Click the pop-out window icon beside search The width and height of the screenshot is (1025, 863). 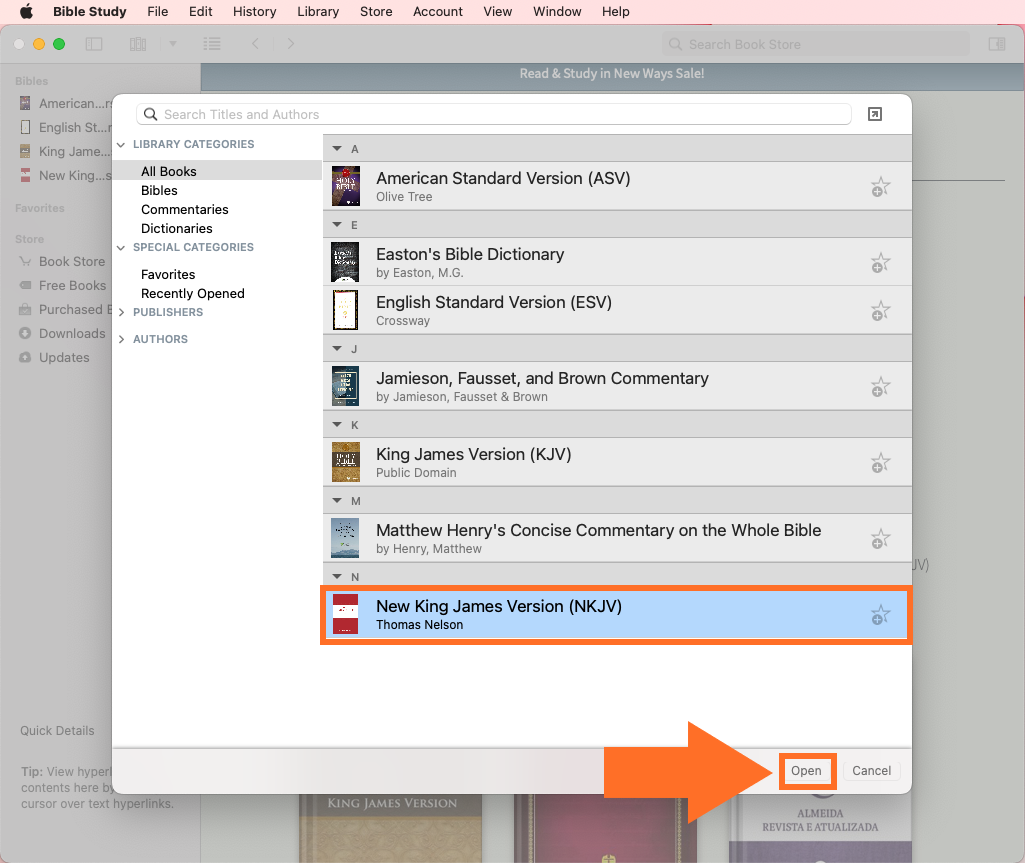pyautogui.click(x=874, y=114)
